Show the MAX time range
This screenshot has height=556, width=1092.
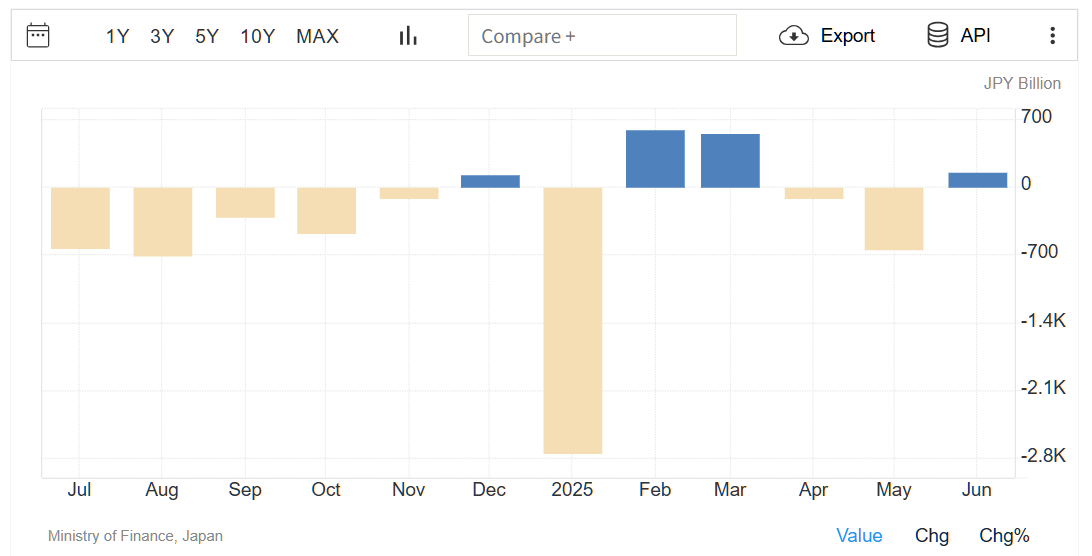318,36
